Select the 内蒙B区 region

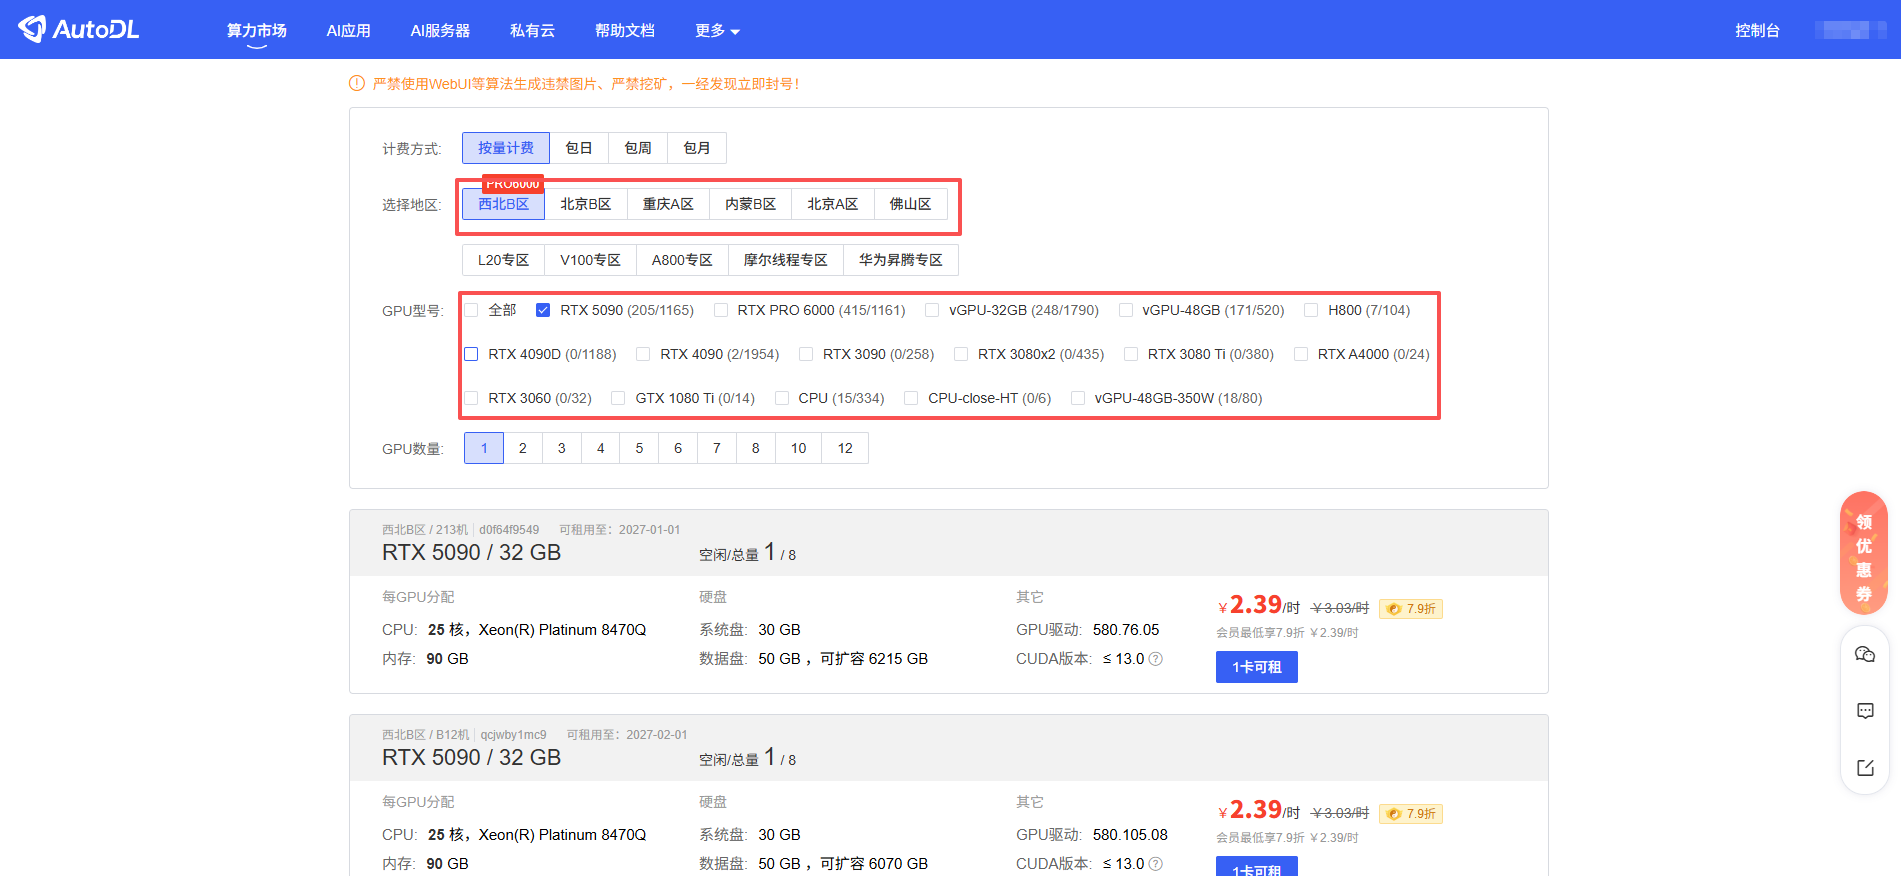[751, 204]
